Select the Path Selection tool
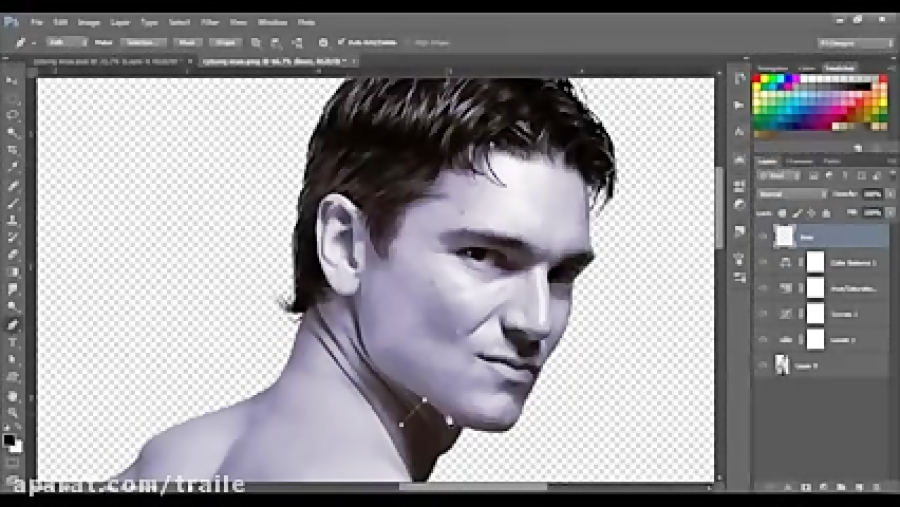Screen dimensions: 900x507 [12, 359]
